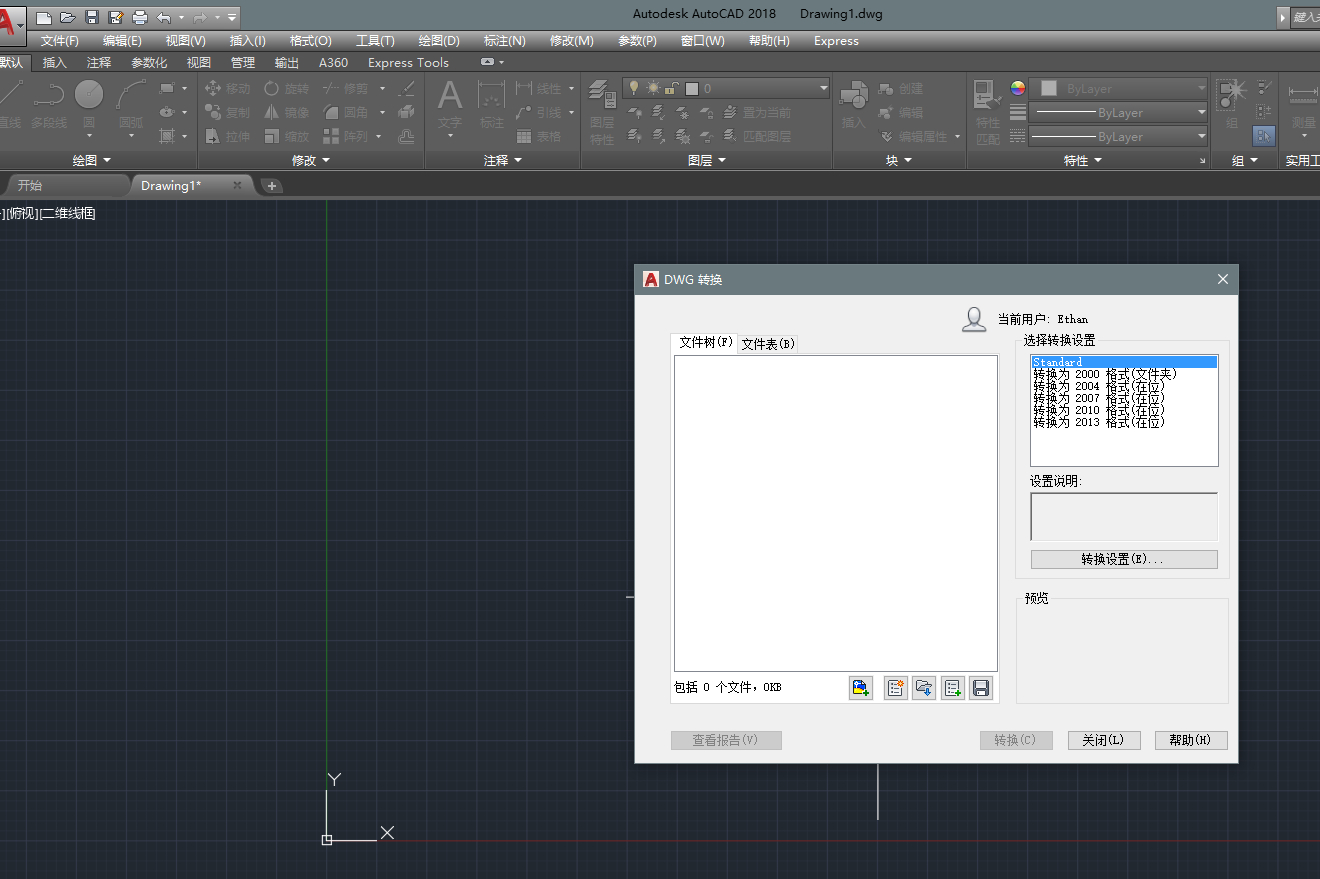The width and height of the screenshot is (1320, 879).
Task: Click the Add File icon in DWG dialog
Action: tap(861, 688)
